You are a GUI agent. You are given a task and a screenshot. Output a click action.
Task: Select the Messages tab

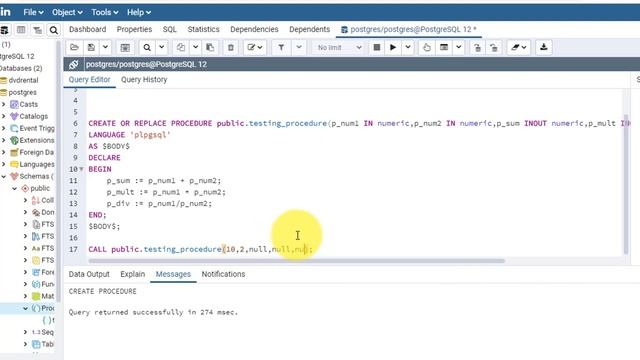[x=173, y=274]
